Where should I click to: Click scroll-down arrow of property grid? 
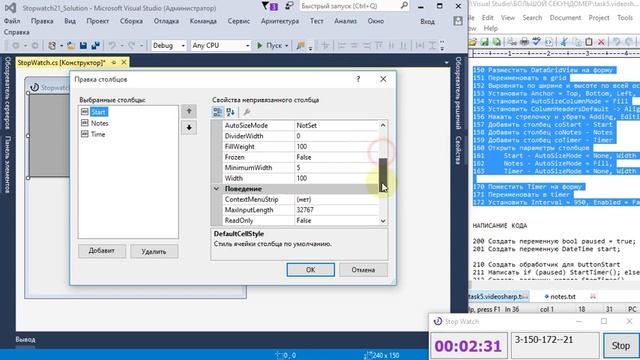coord(383,220)
